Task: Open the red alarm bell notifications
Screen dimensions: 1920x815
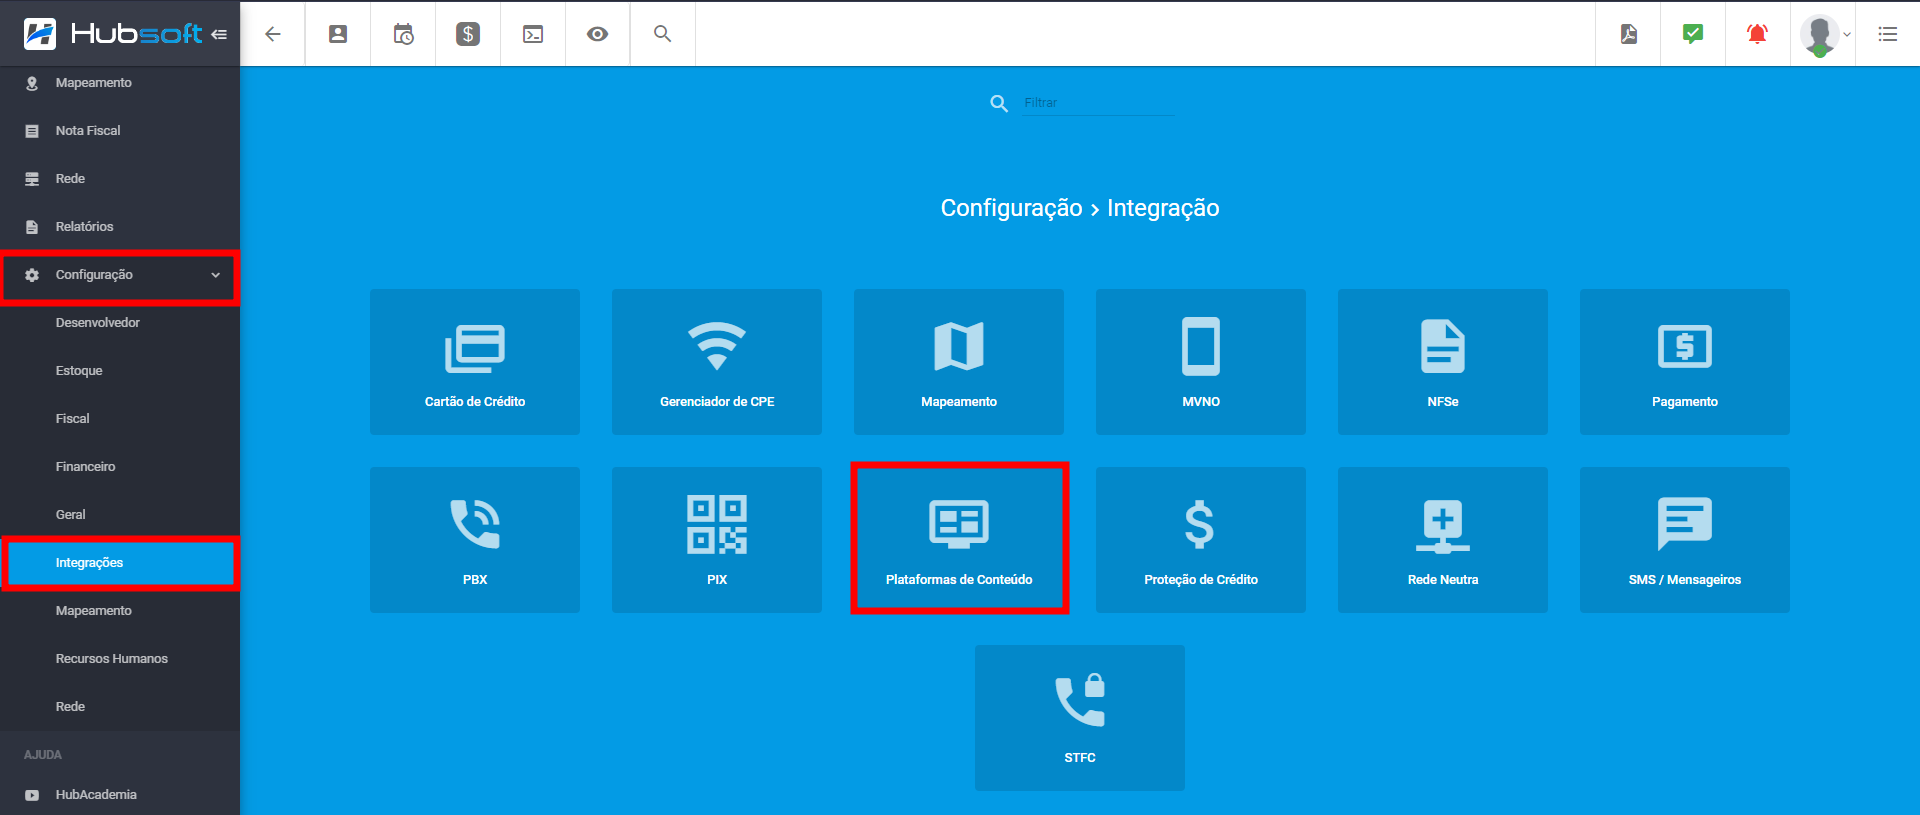Action: pyautogui.click(x=1757, y=34)
